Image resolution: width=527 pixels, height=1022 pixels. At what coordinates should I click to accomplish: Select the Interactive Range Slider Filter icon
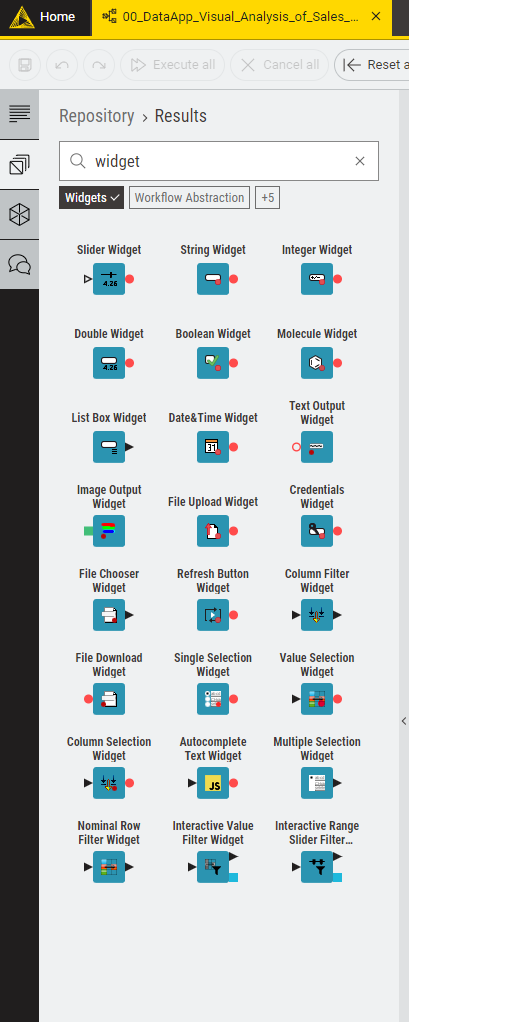point(317,868)
